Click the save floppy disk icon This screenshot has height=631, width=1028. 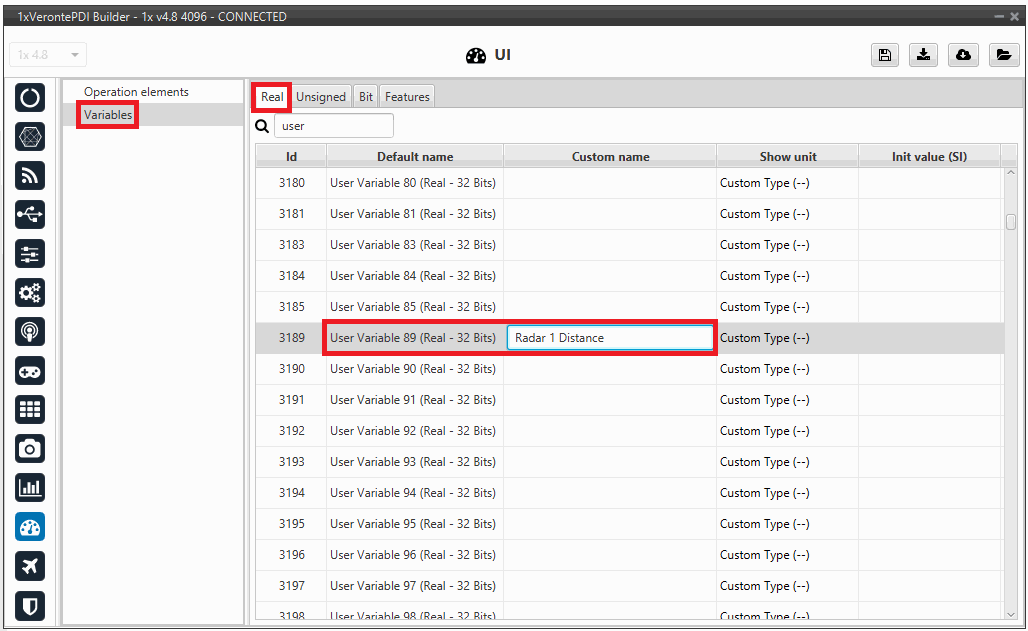point(884,55)
